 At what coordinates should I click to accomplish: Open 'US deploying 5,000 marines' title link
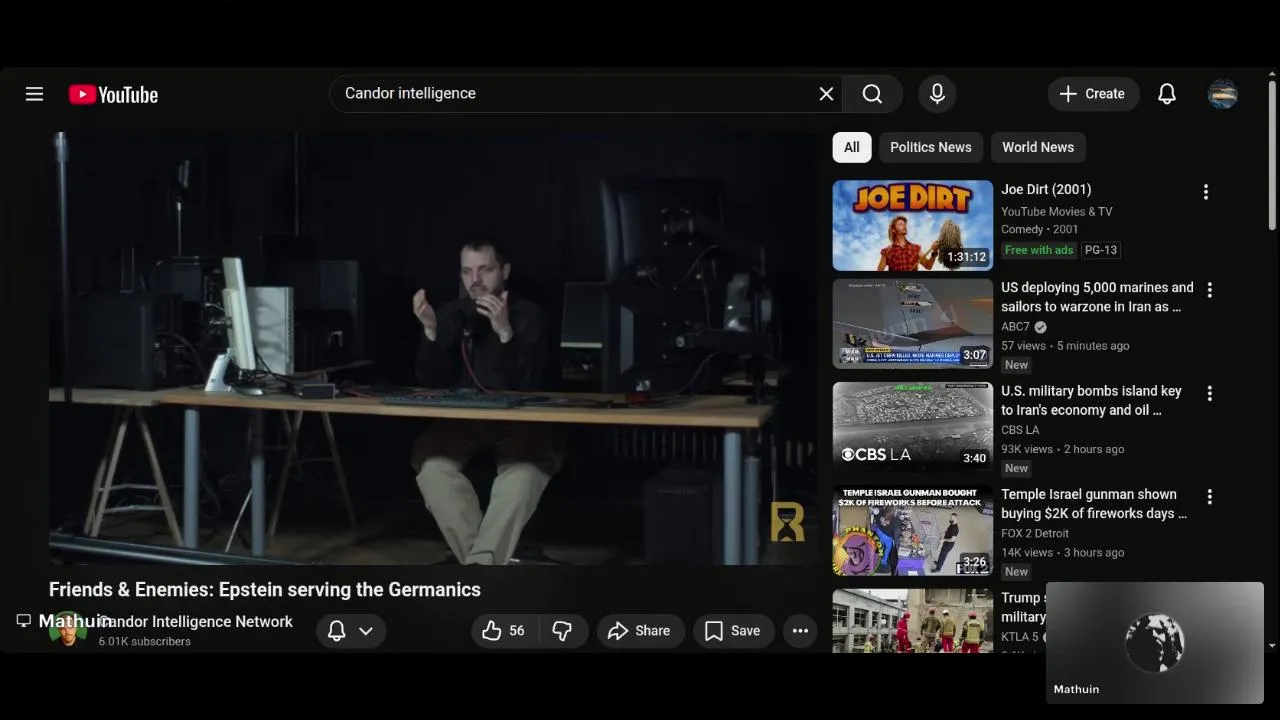(1097, 297)
